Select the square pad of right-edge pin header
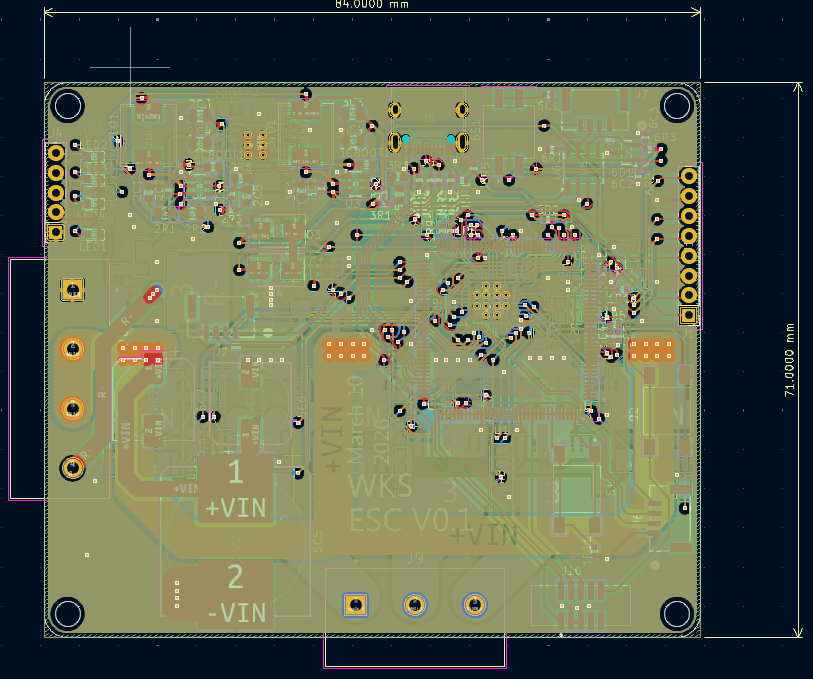 688,315
